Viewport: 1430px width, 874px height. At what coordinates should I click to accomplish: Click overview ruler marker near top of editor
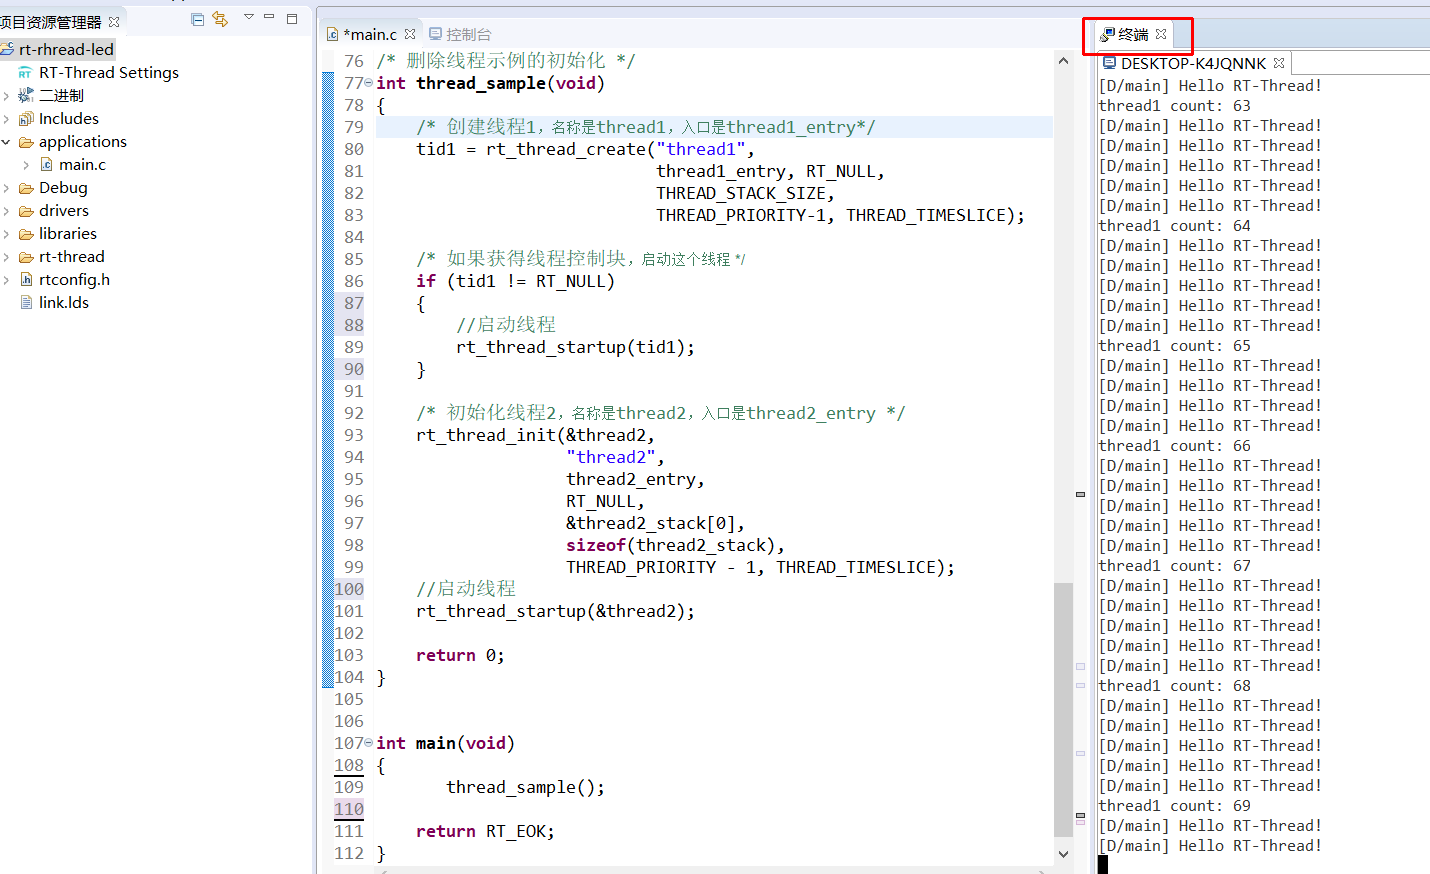click(x=1080, y=494)
